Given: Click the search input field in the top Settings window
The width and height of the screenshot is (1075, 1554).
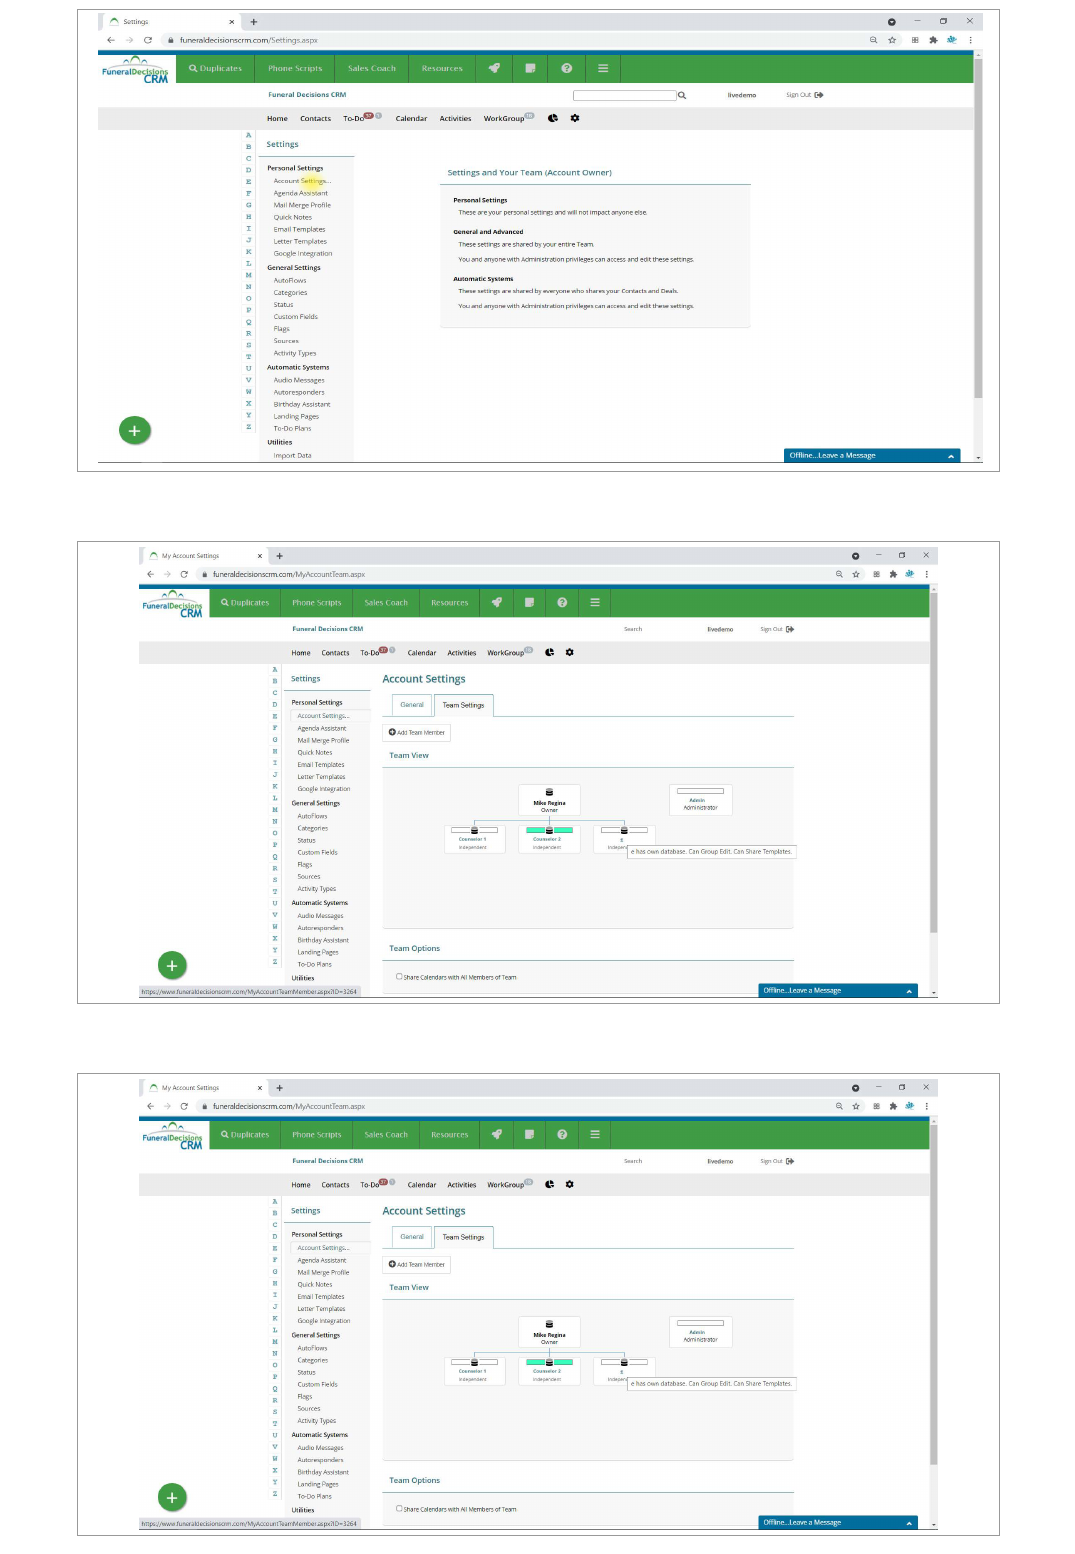Looking at the screenshot, I should (625, 96).
